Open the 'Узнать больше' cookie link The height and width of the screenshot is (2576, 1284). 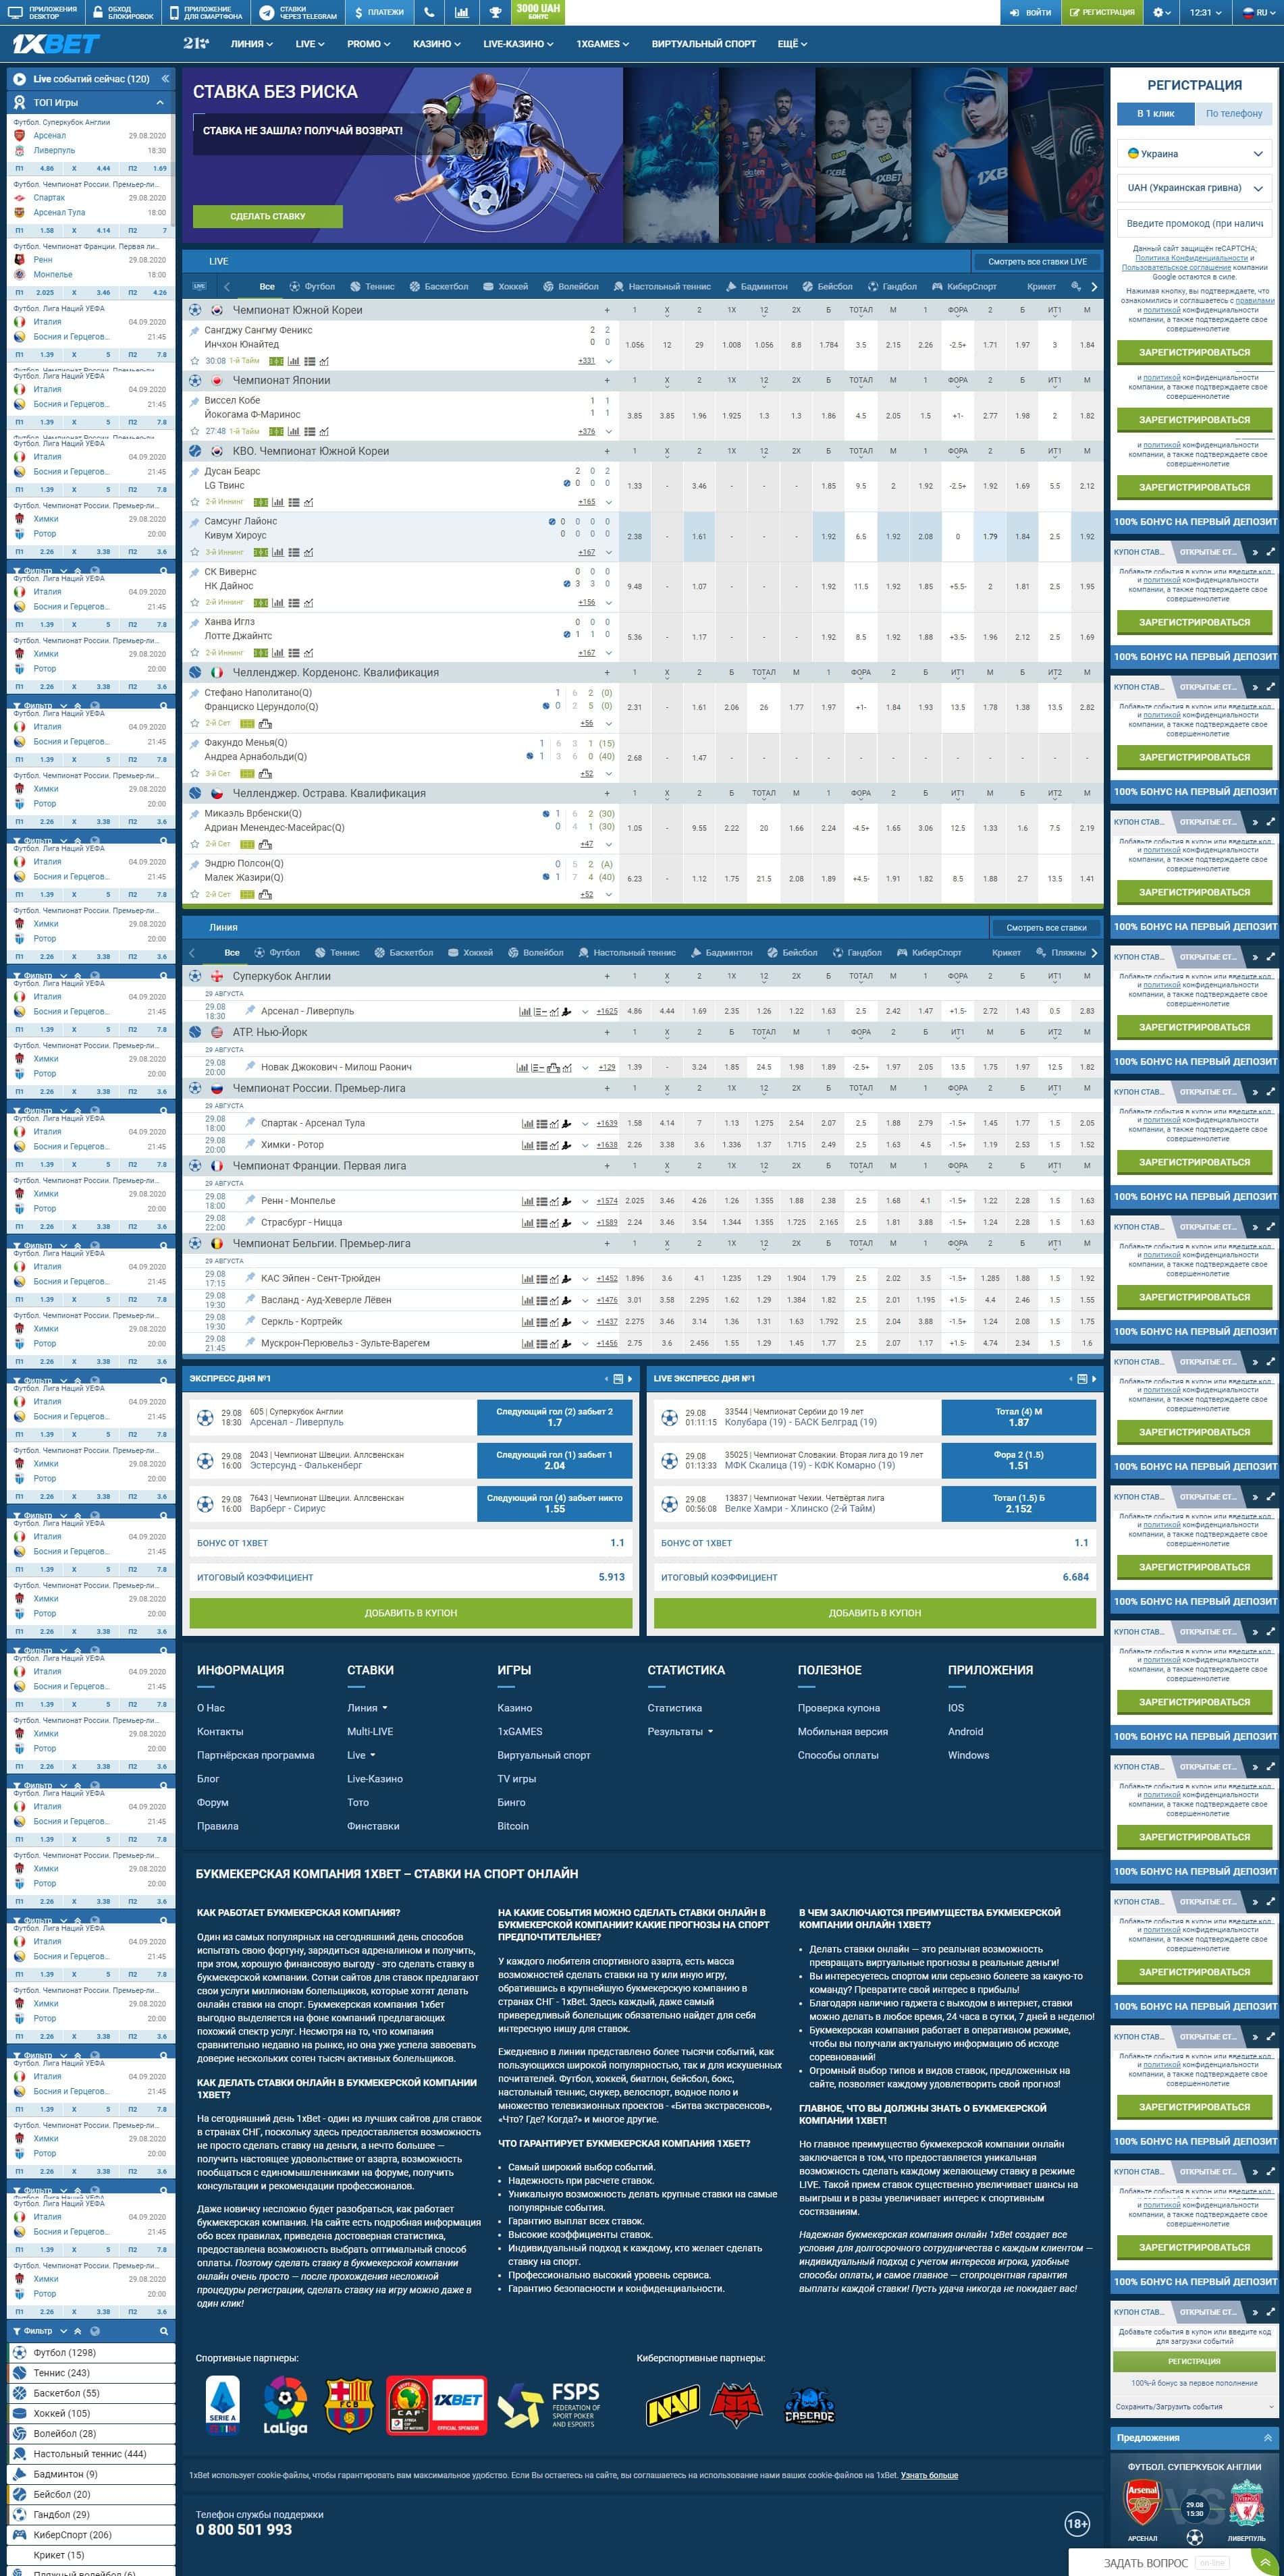[x=929, y=2475]
